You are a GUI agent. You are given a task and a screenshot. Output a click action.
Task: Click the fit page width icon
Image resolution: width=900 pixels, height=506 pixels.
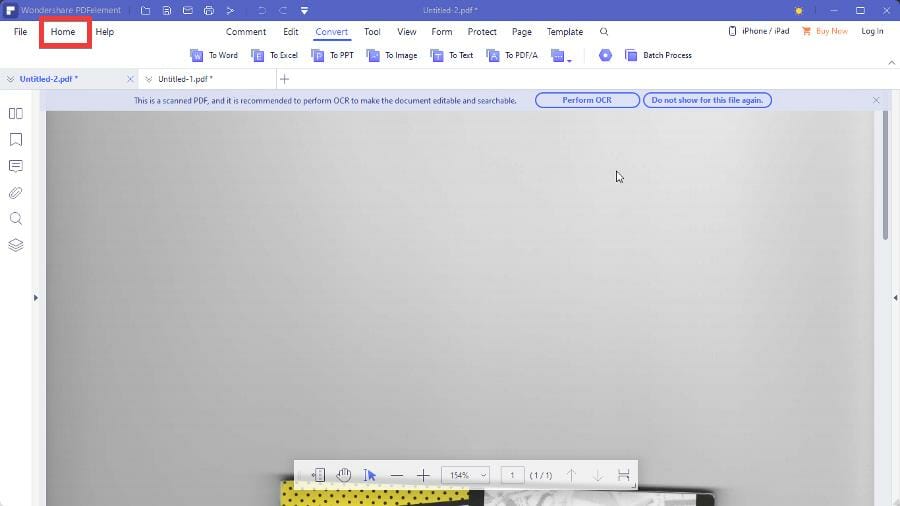[x=623, y=475]
